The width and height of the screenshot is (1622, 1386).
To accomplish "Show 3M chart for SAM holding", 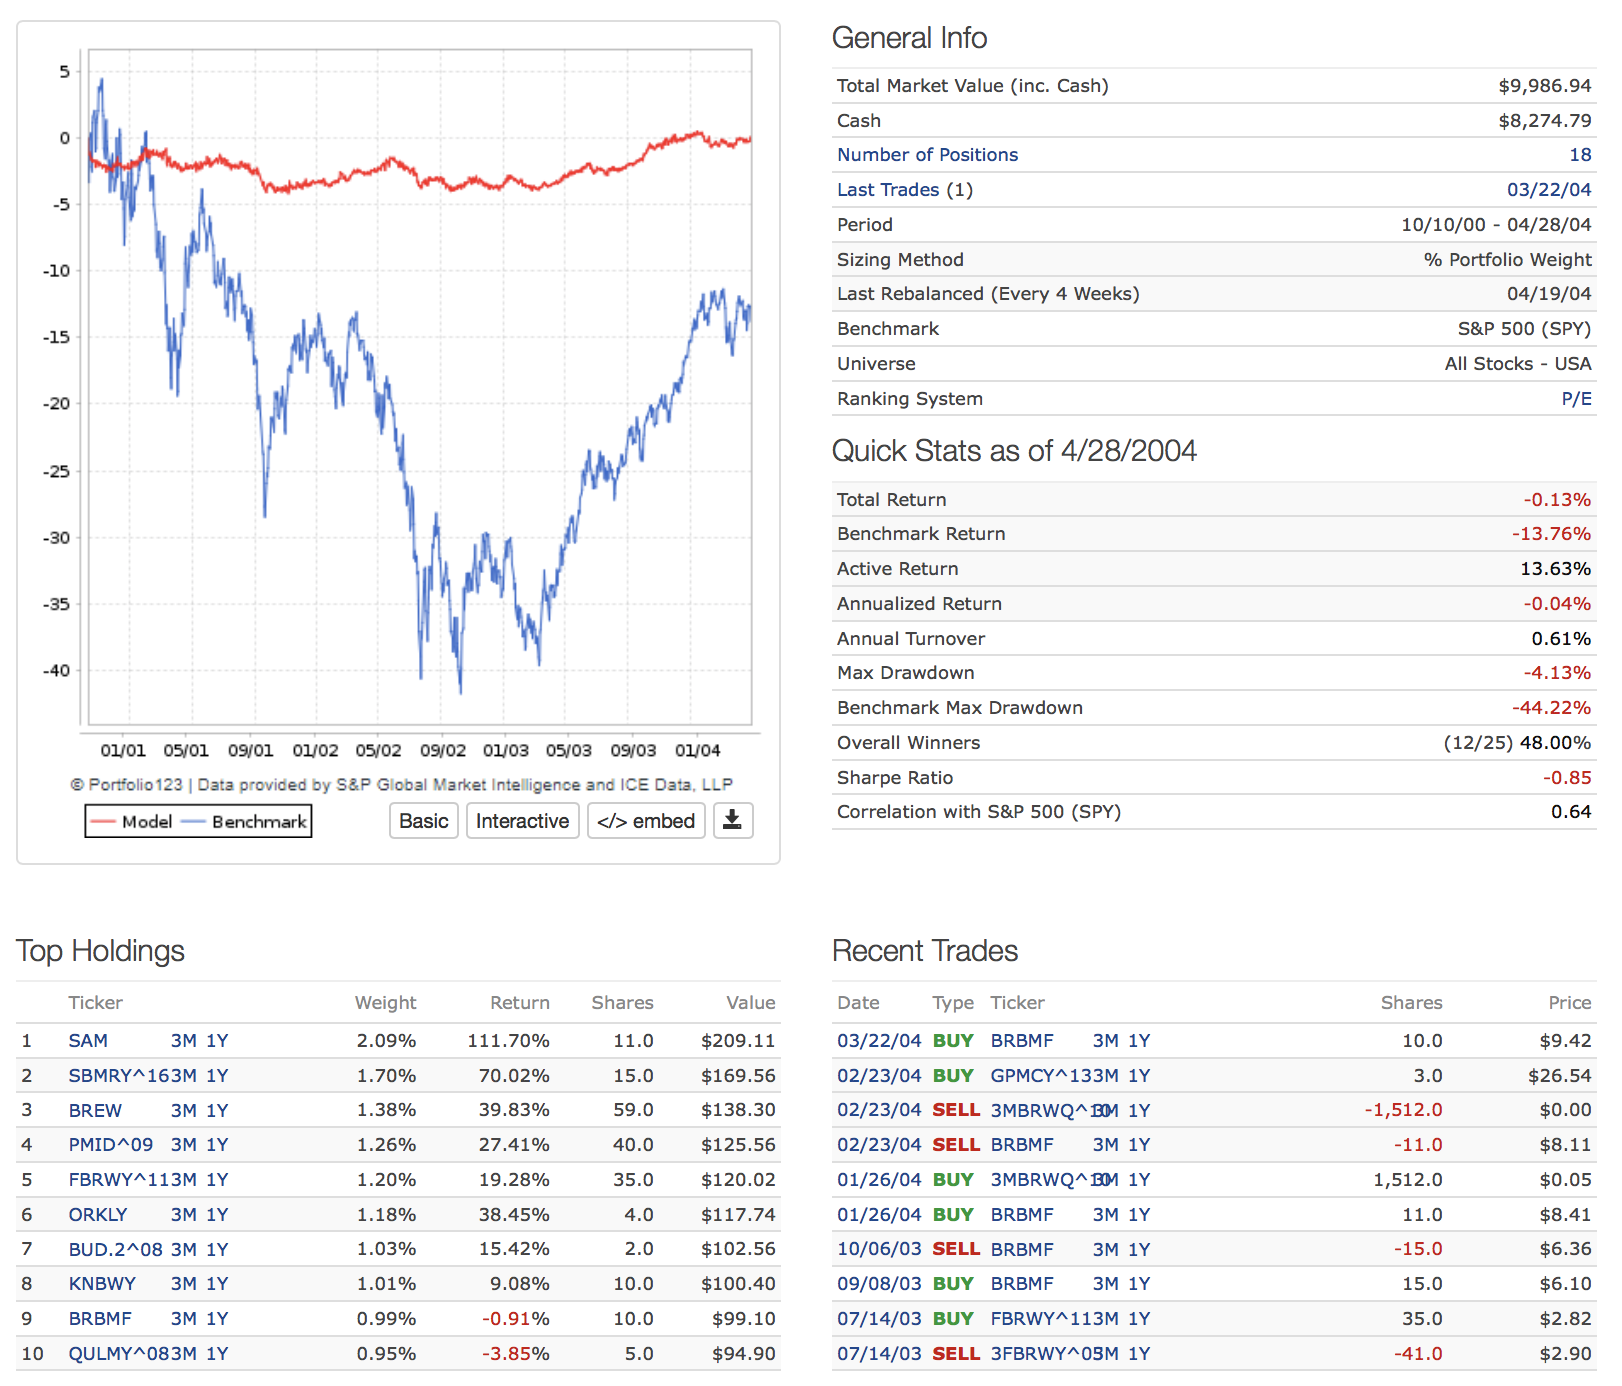I will pos(183,1041).
